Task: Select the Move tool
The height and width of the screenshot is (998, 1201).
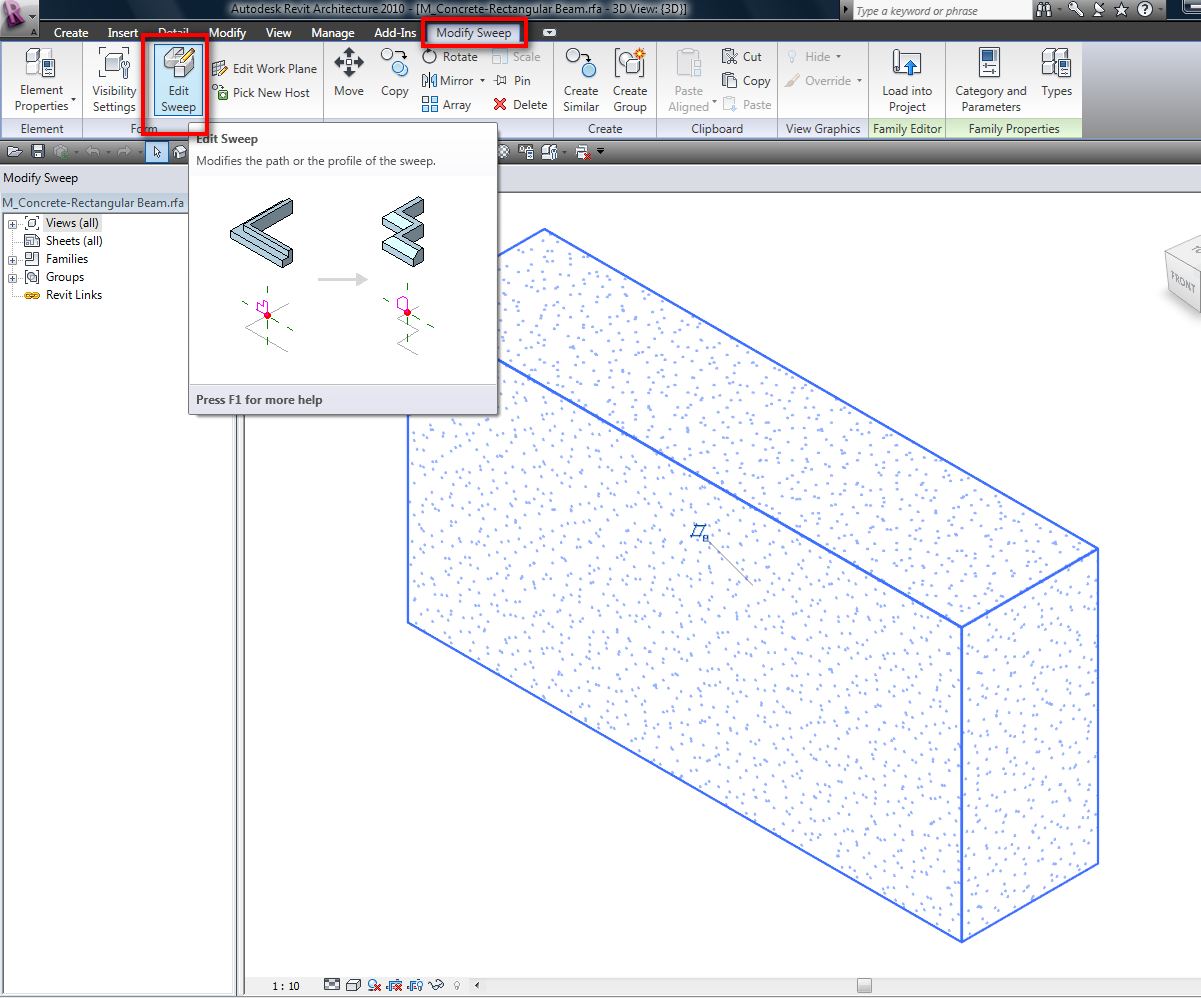Action: click(349, 72)
